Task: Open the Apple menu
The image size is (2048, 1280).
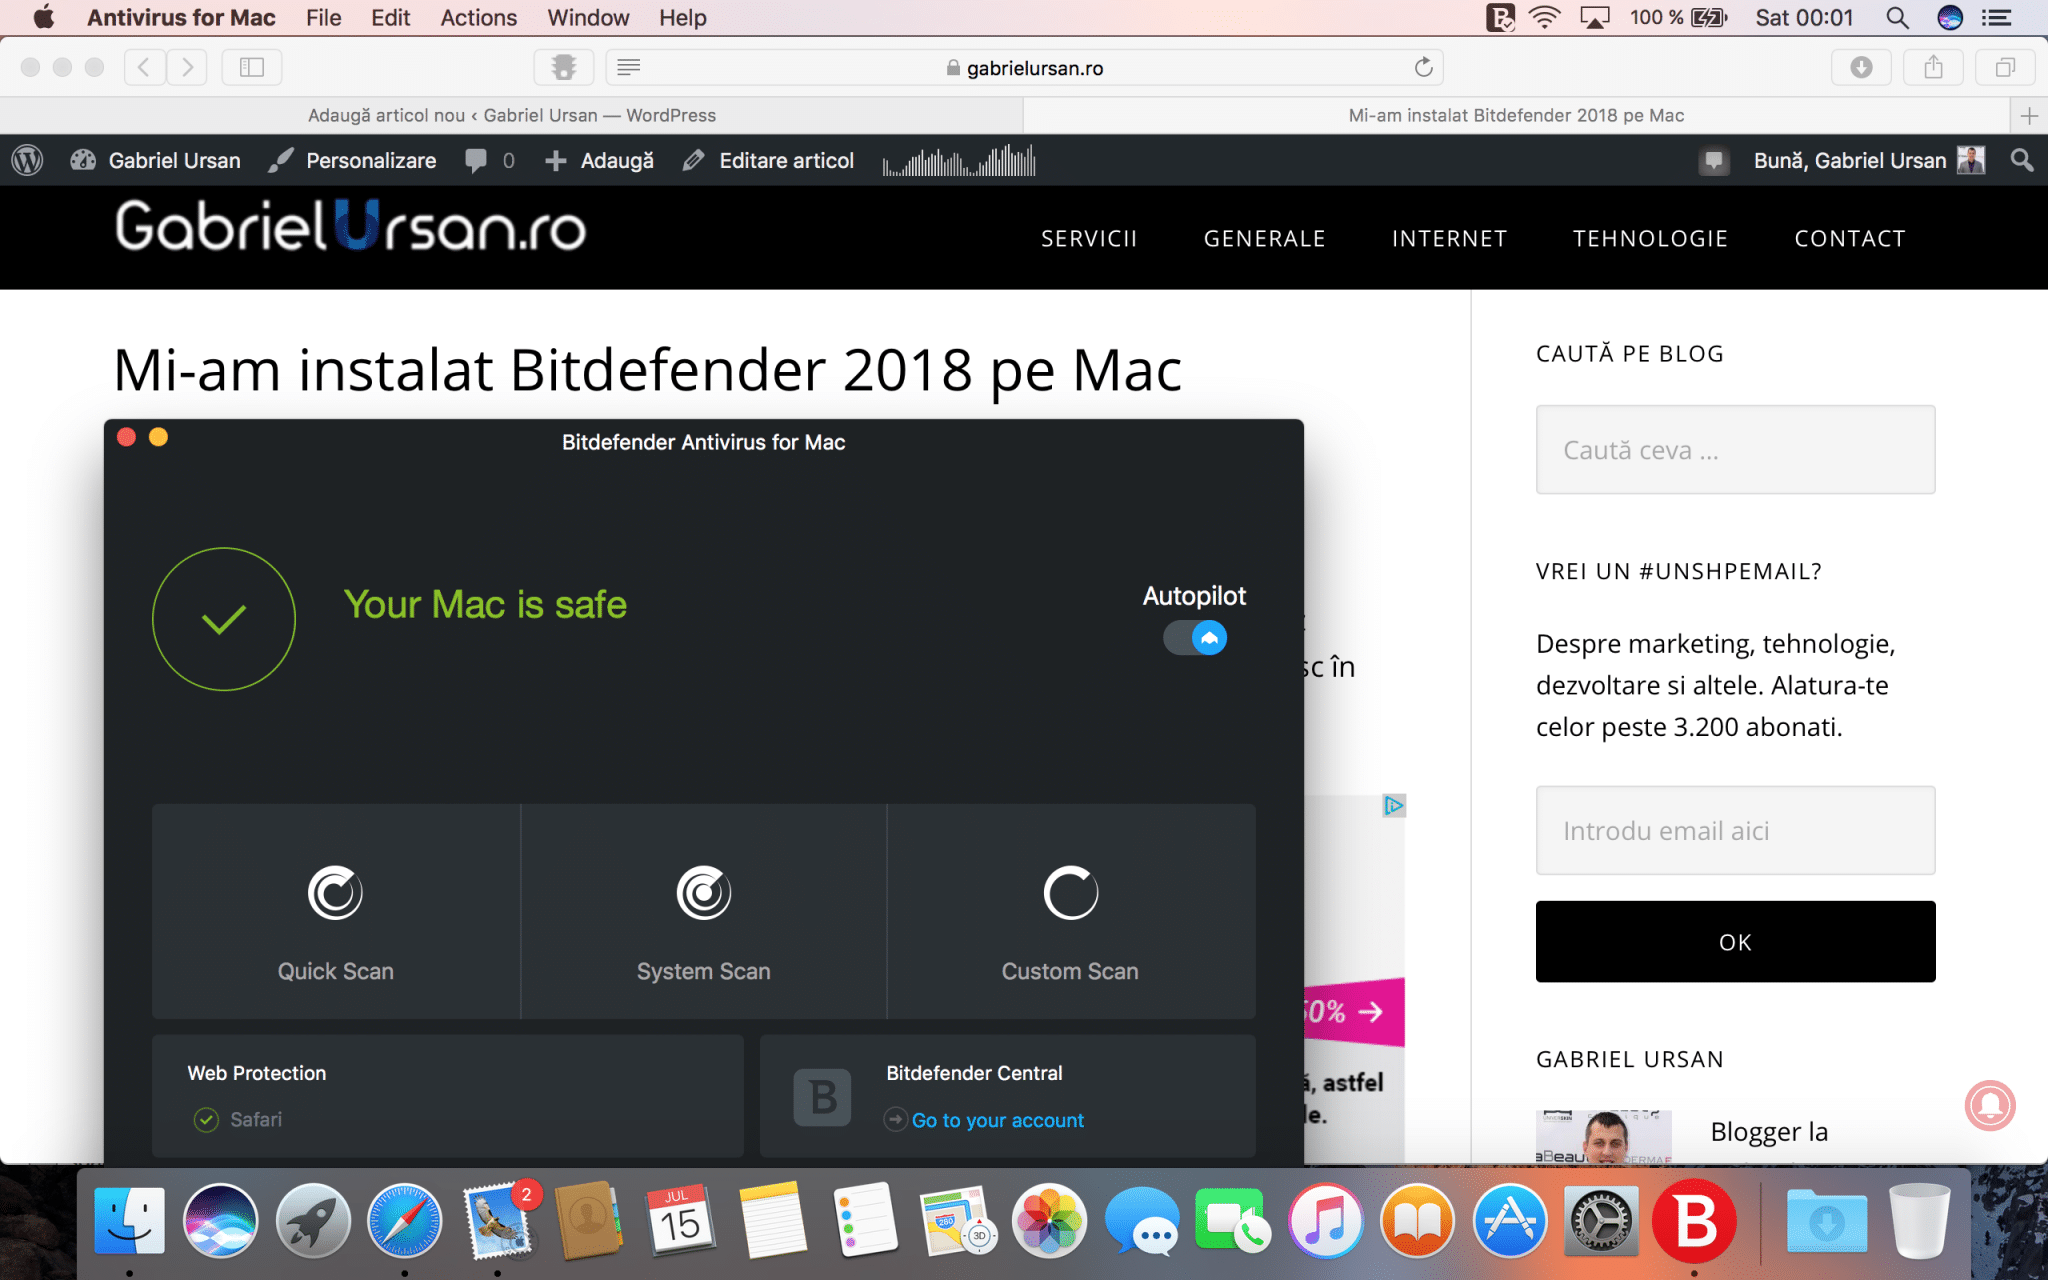Action: click(x=44, y=17)
